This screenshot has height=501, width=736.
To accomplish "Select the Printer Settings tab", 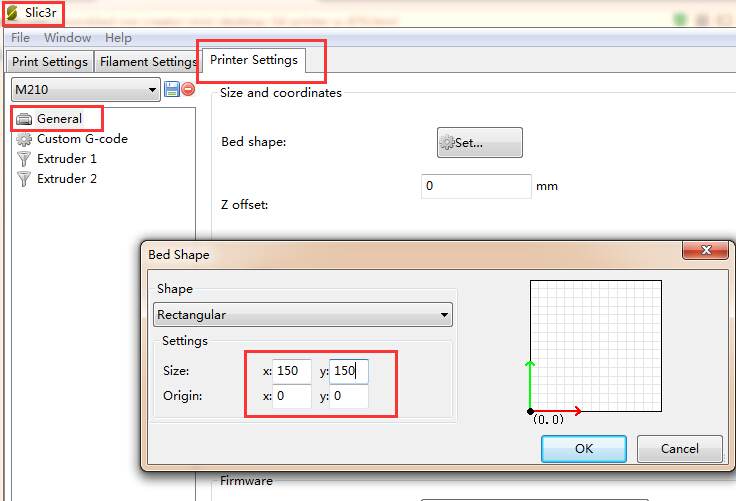I will [x=254, y=60].
